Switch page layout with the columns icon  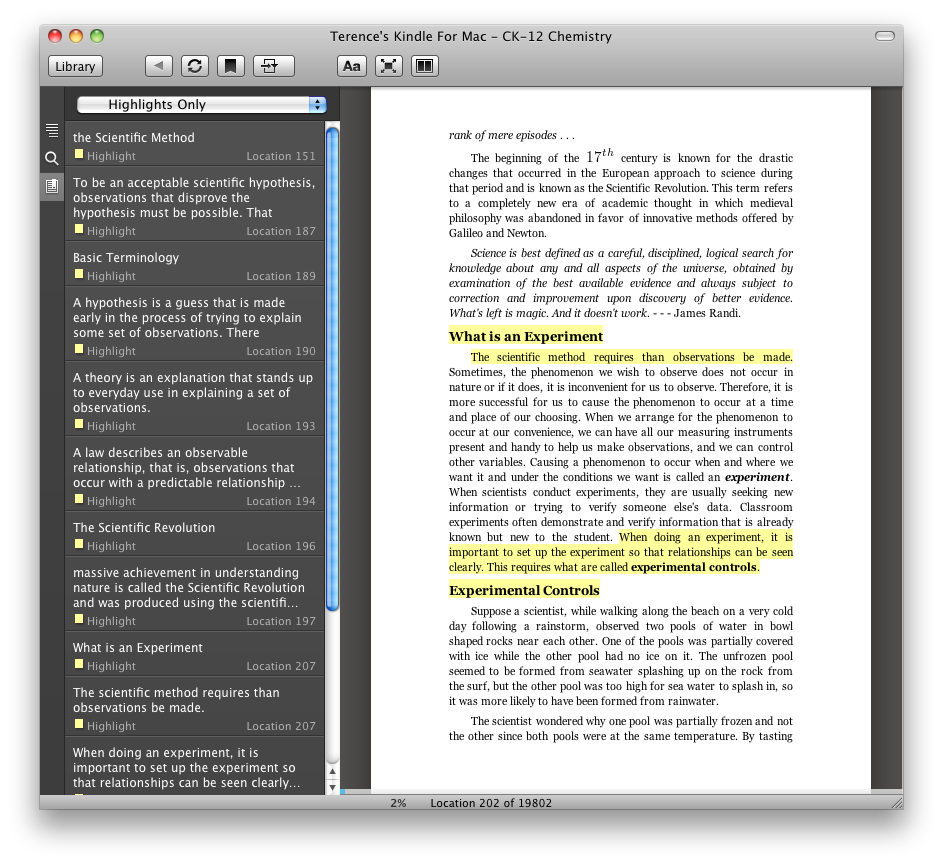(x=425, y=65)
